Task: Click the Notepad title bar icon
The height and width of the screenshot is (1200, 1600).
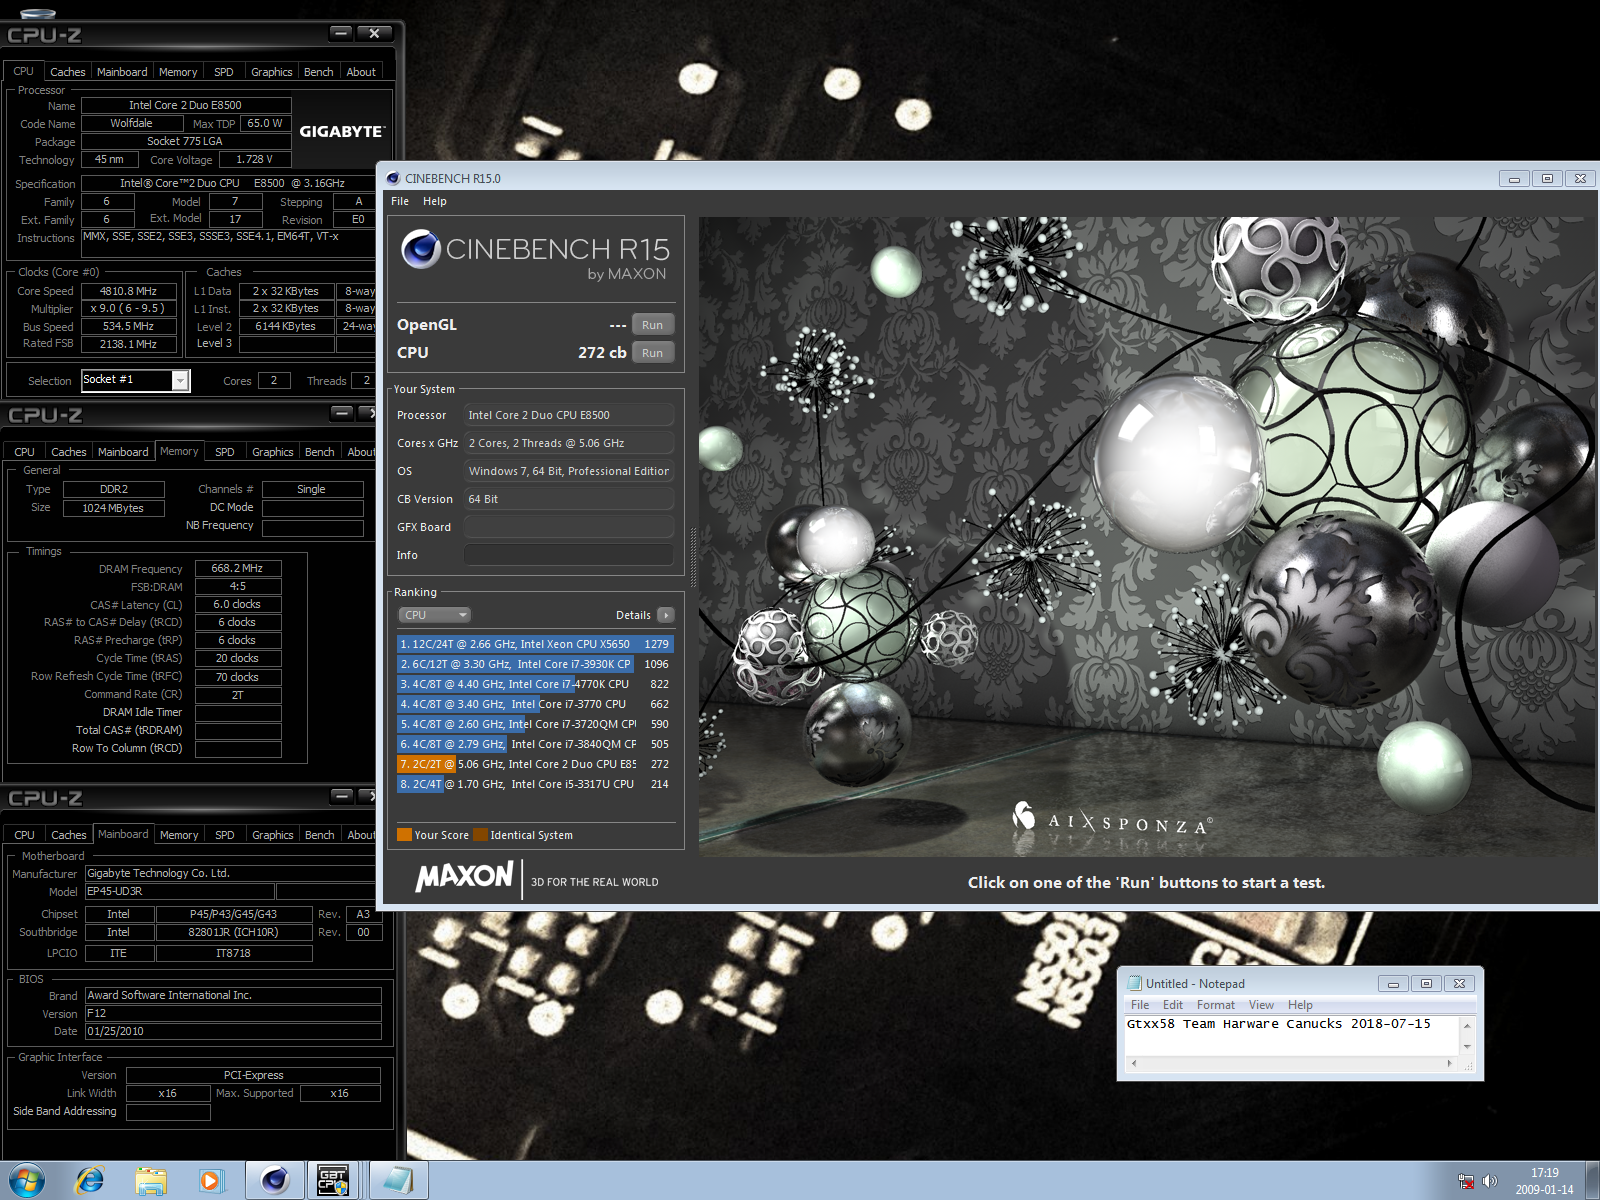Action: point(1135,983)
